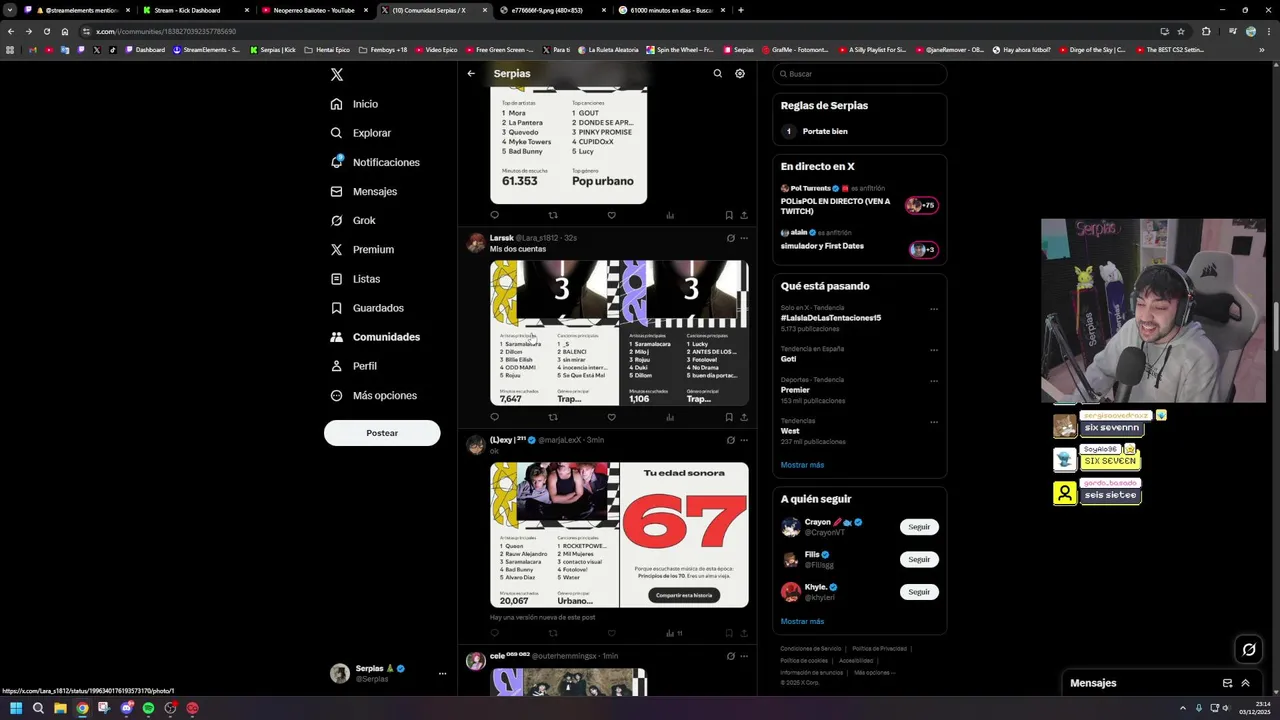Like Laresk's post
The image size is (1280, 720).
611,417
